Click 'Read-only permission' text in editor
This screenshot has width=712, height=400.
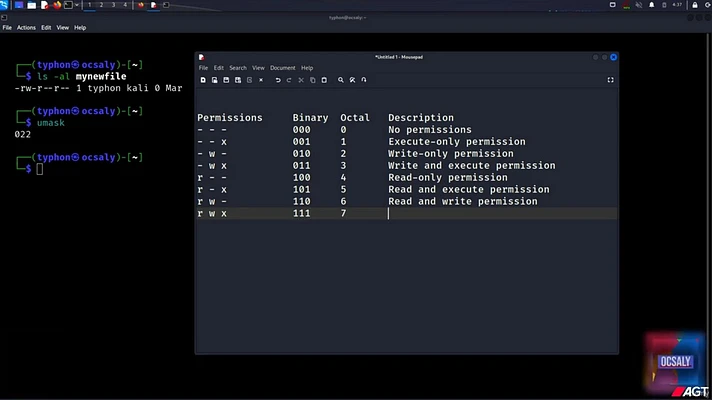click(448, 178)
